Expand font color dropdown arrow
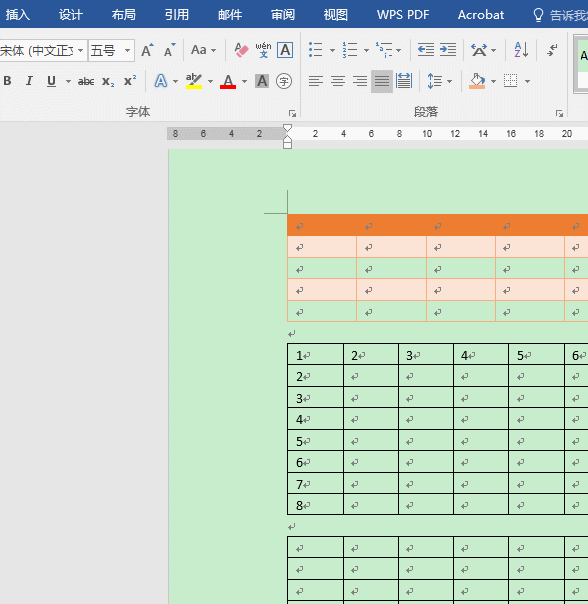 click(244, 81)
